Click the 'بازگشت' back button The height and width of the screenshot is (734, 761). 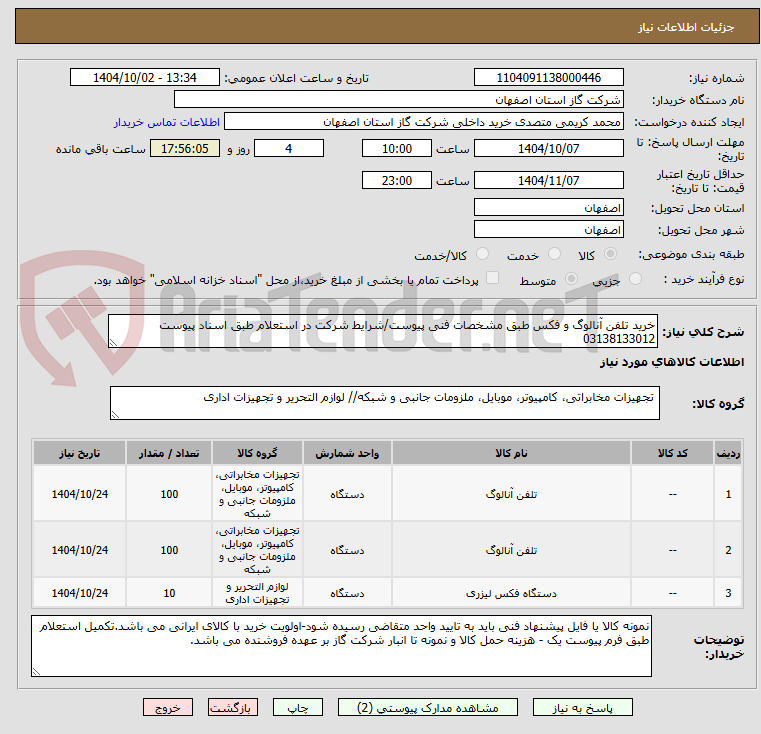pyautogui.click(x=232, y=707)
